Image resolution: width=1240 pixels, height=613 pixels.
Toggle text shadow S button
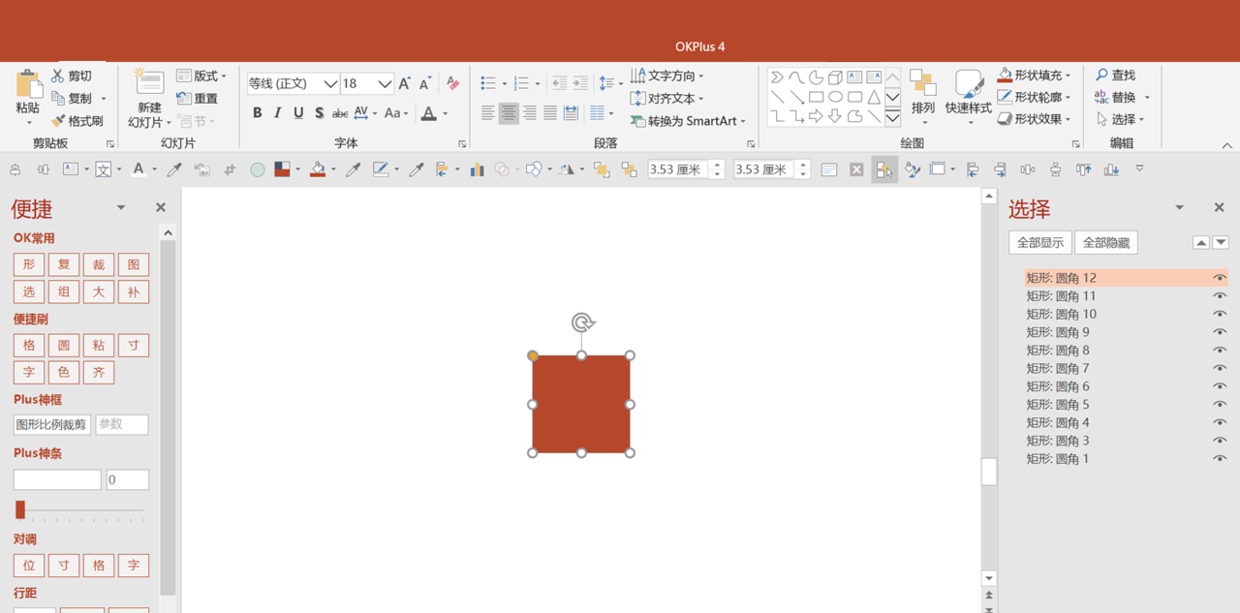[x=319, y=113]
